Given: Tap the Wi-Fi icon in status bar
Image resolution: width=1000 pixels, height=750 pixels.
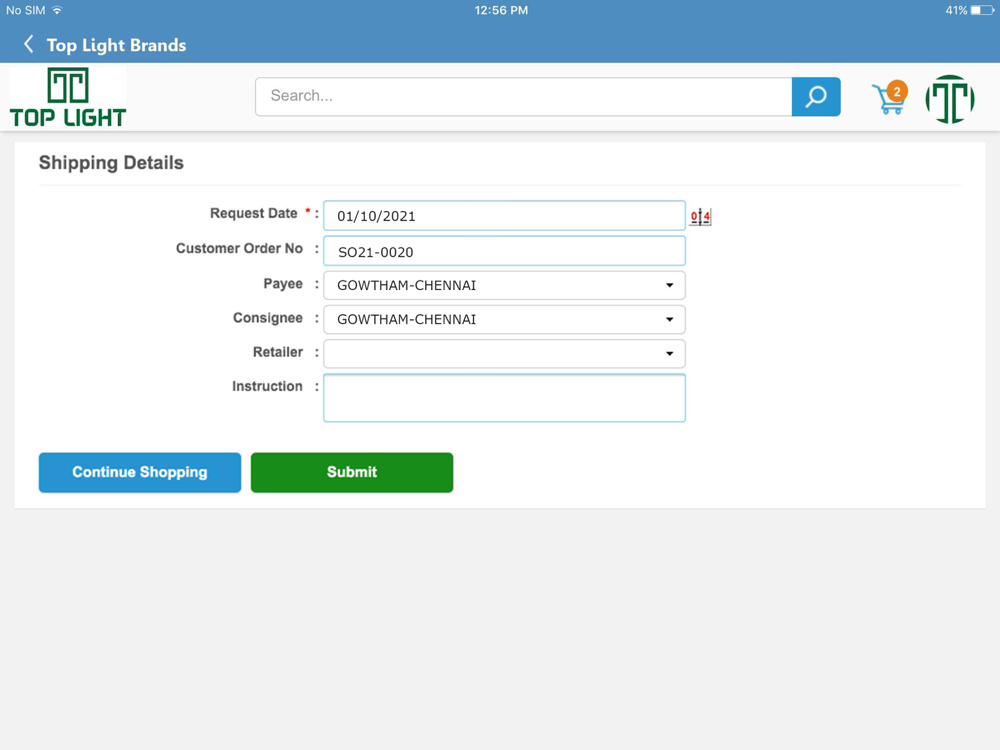Looking at the screenshot, I should point(57,10).
